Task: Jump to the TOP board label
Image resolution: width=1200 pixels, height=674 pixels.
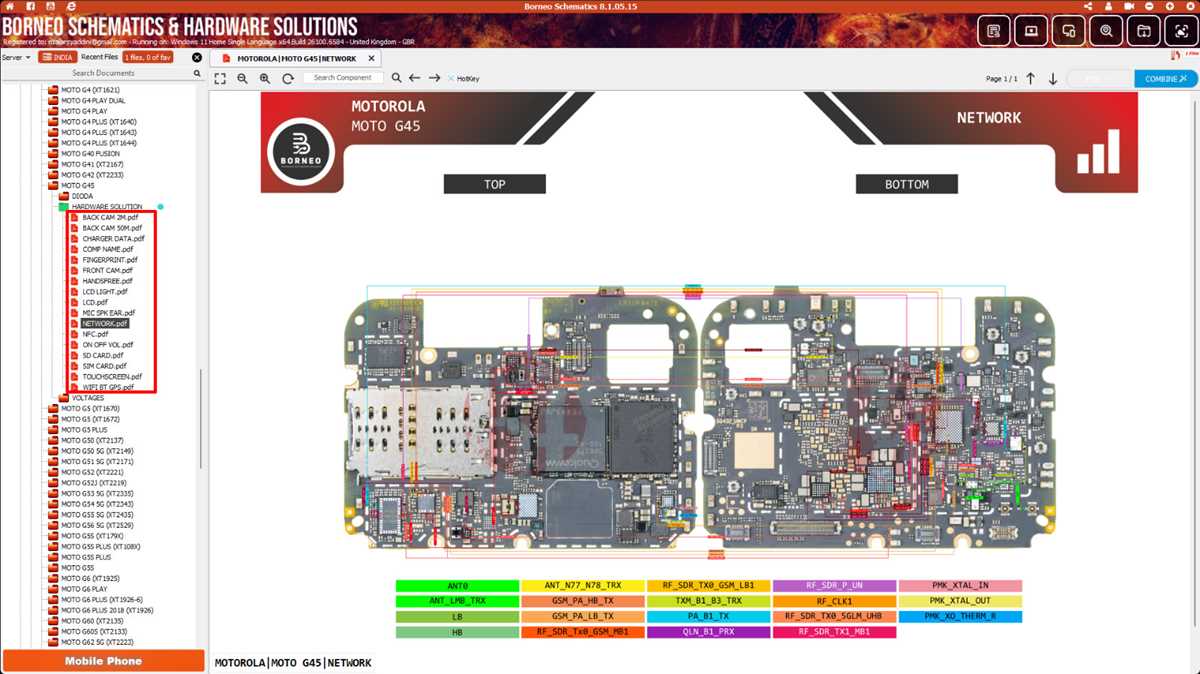Action: point(495,184)
